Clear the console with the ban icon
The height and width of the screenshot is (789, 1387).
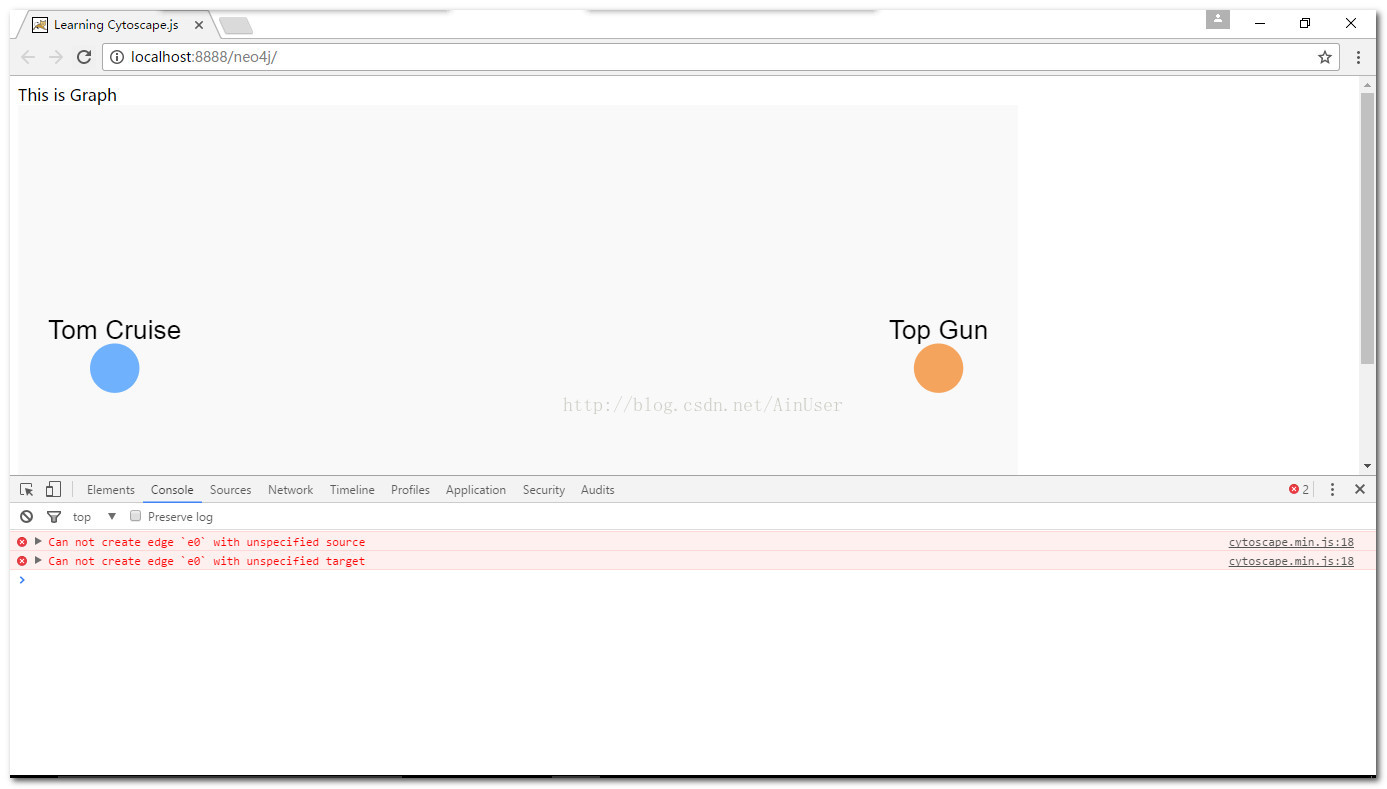(26, 517)
